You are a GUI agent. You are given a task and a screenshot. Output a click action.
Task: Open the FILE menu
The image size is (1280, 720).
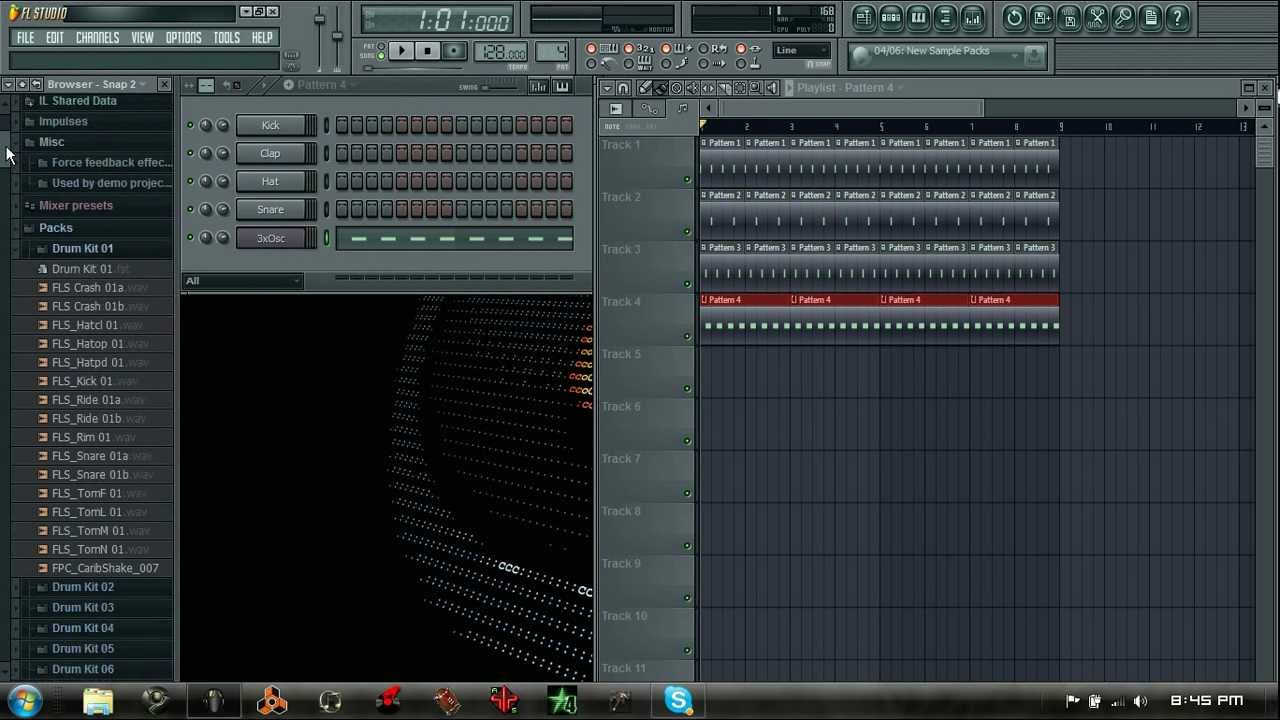tap(25, 38)
